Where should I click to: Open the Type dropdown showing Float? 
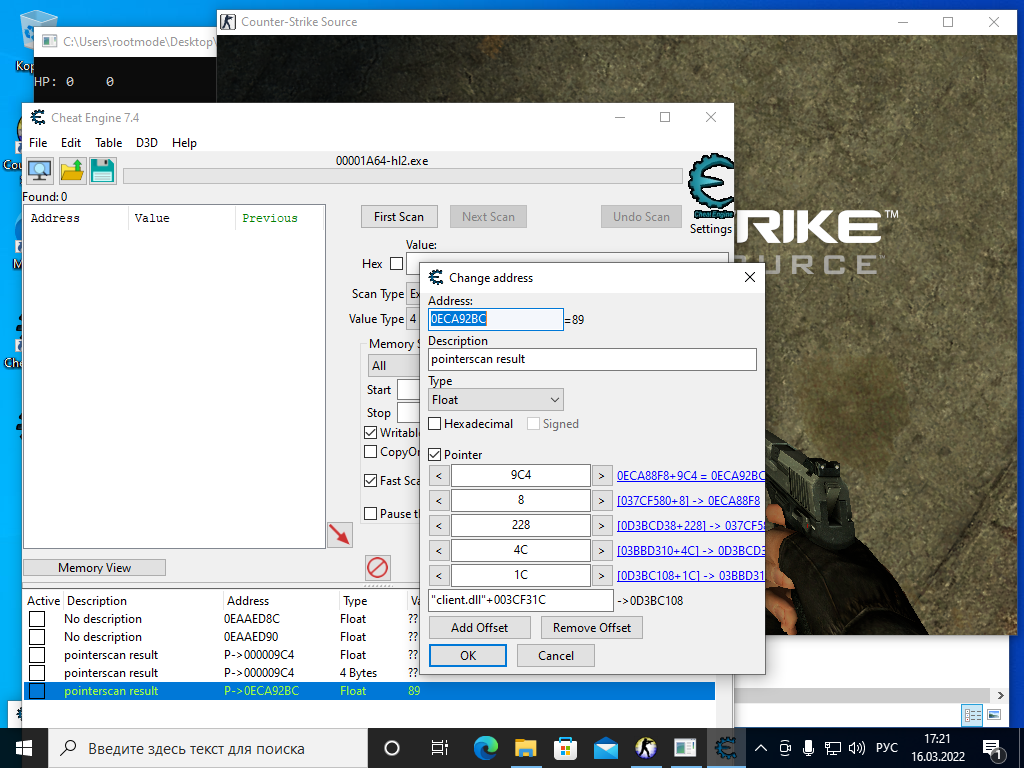click(496, 400)
